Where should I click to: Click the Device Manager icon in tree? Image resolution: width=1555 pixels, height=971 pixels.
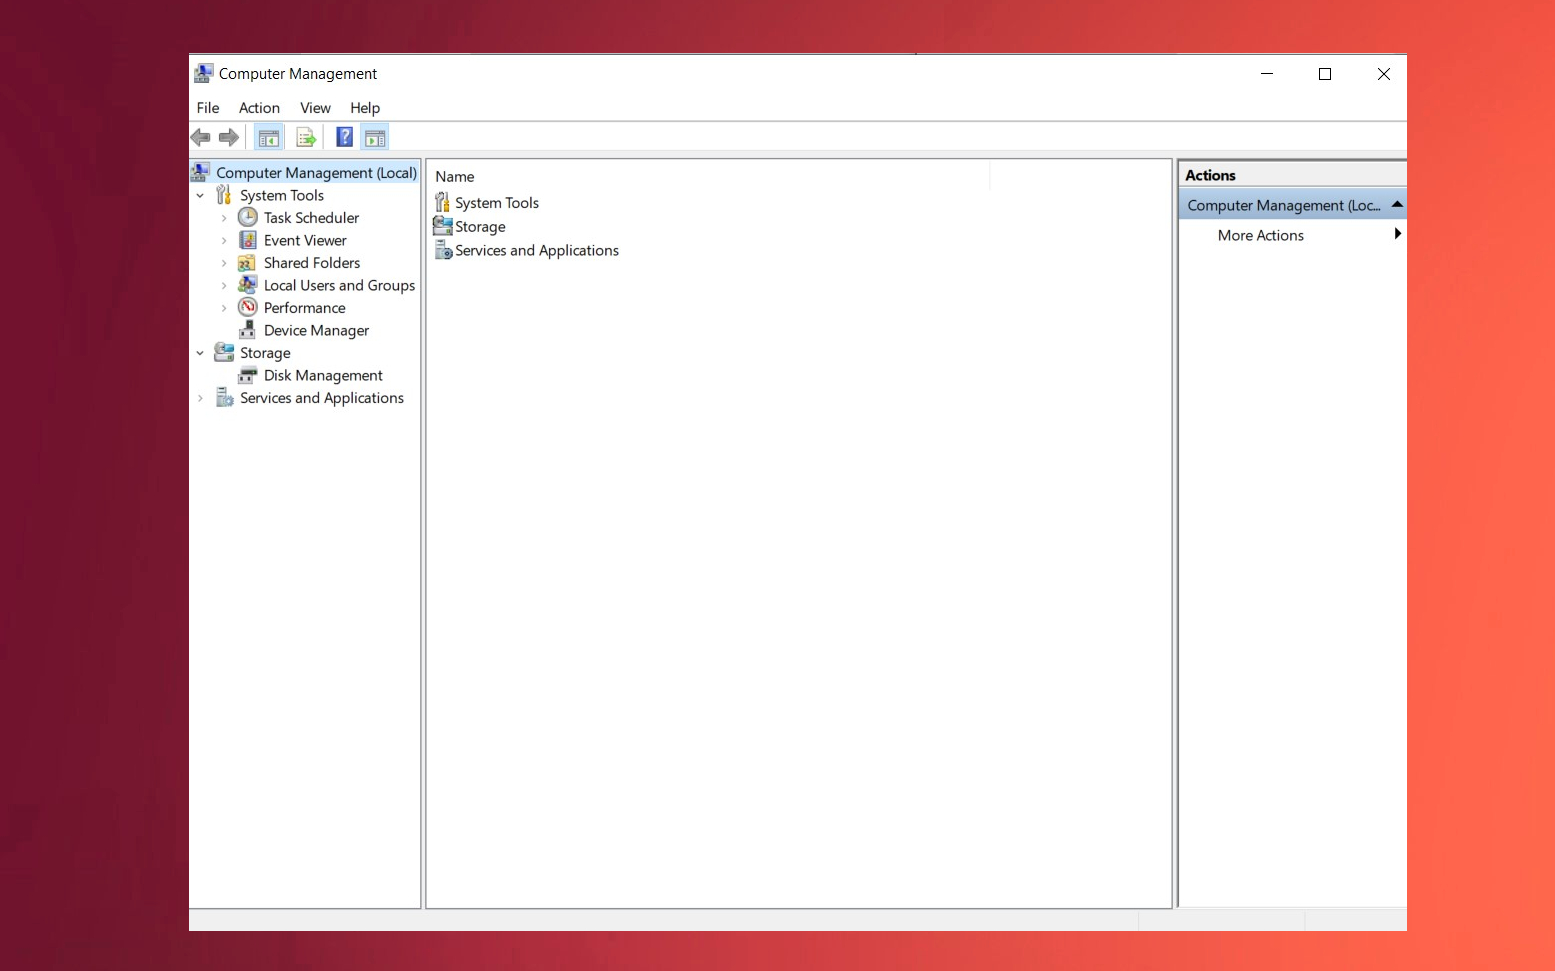pyautogui.click(x=248, y=330)
